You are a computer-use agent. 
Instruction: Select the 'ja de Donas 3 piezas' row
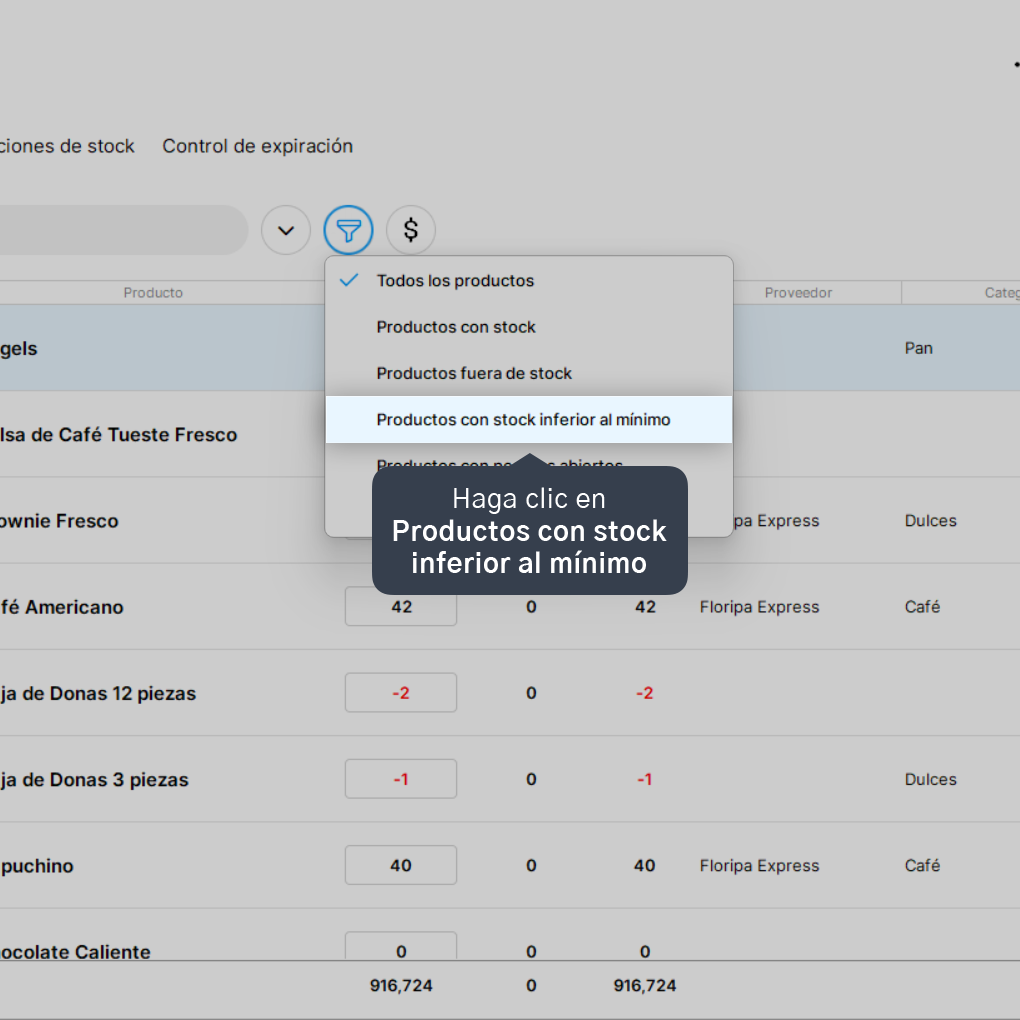(x=510, y=779)
